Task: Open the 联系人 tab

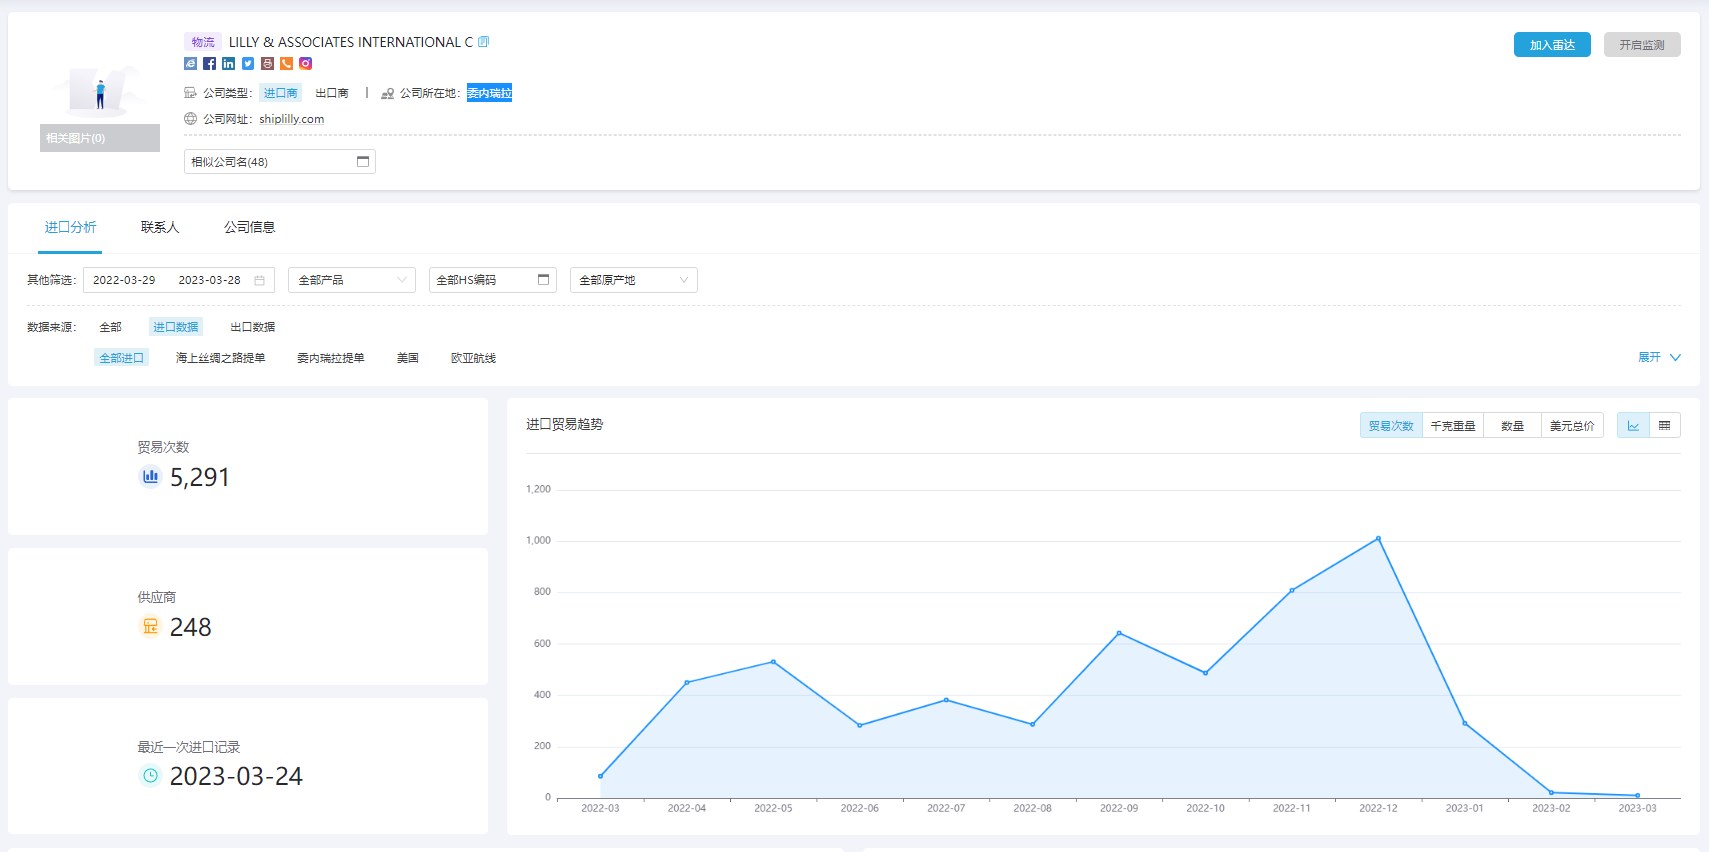Action: tap(160, 227)
